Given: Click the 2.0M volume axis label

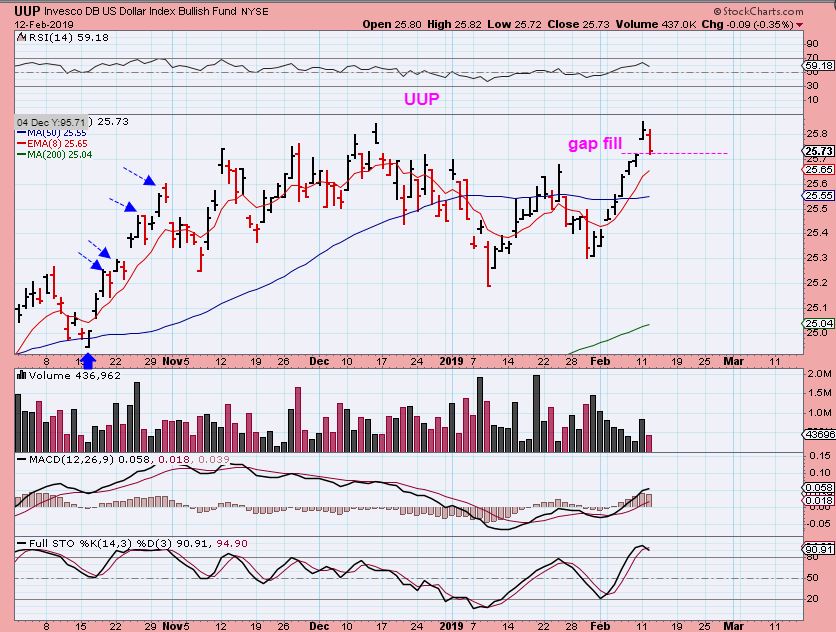Looking at the screenshot, I should (819, 374).
